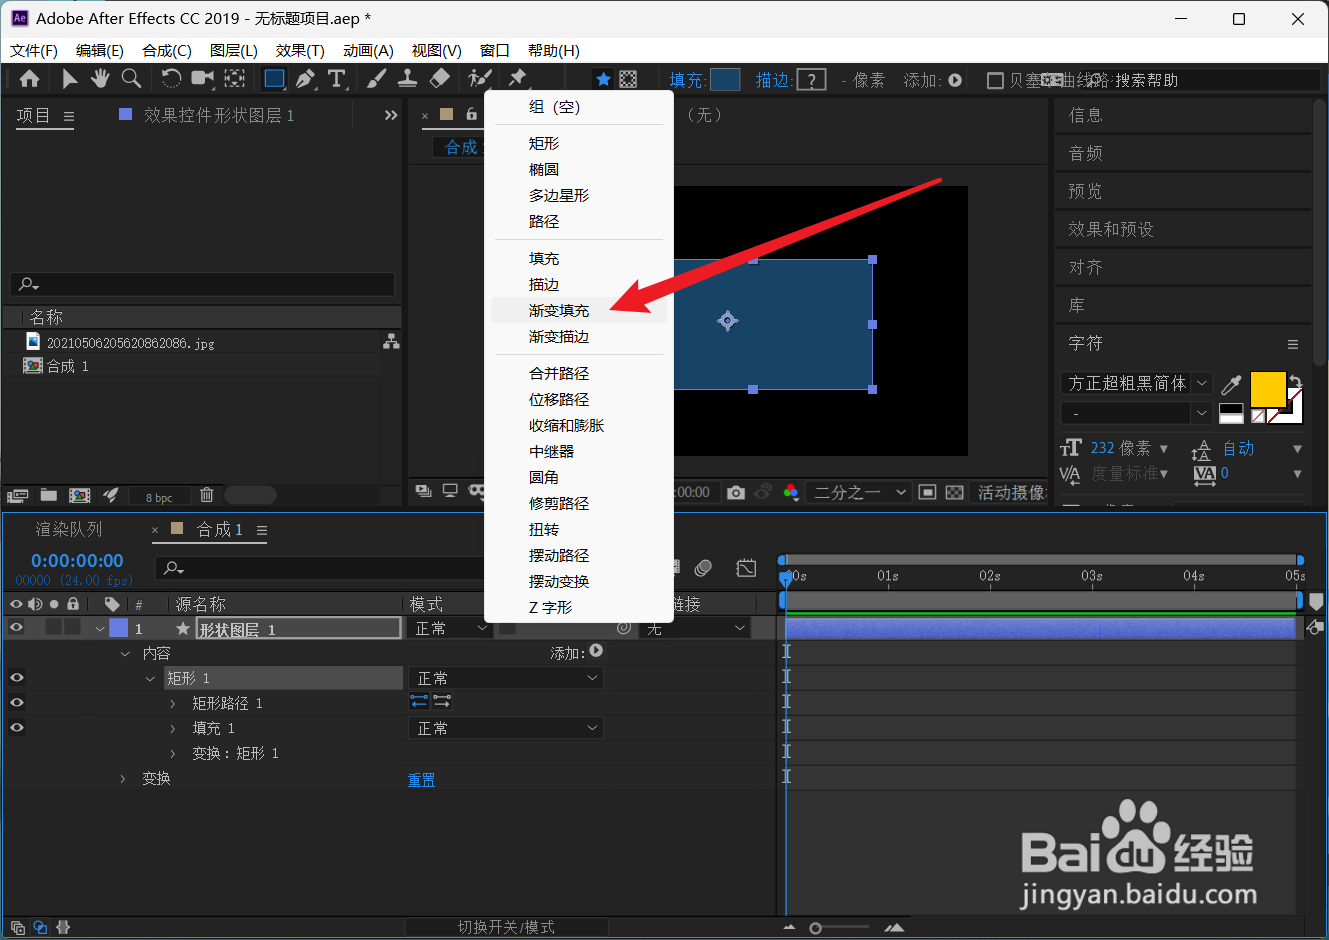Toggle the blue star tool-creates-shape button
1329x940 pixels.
[x=602, y=80]
